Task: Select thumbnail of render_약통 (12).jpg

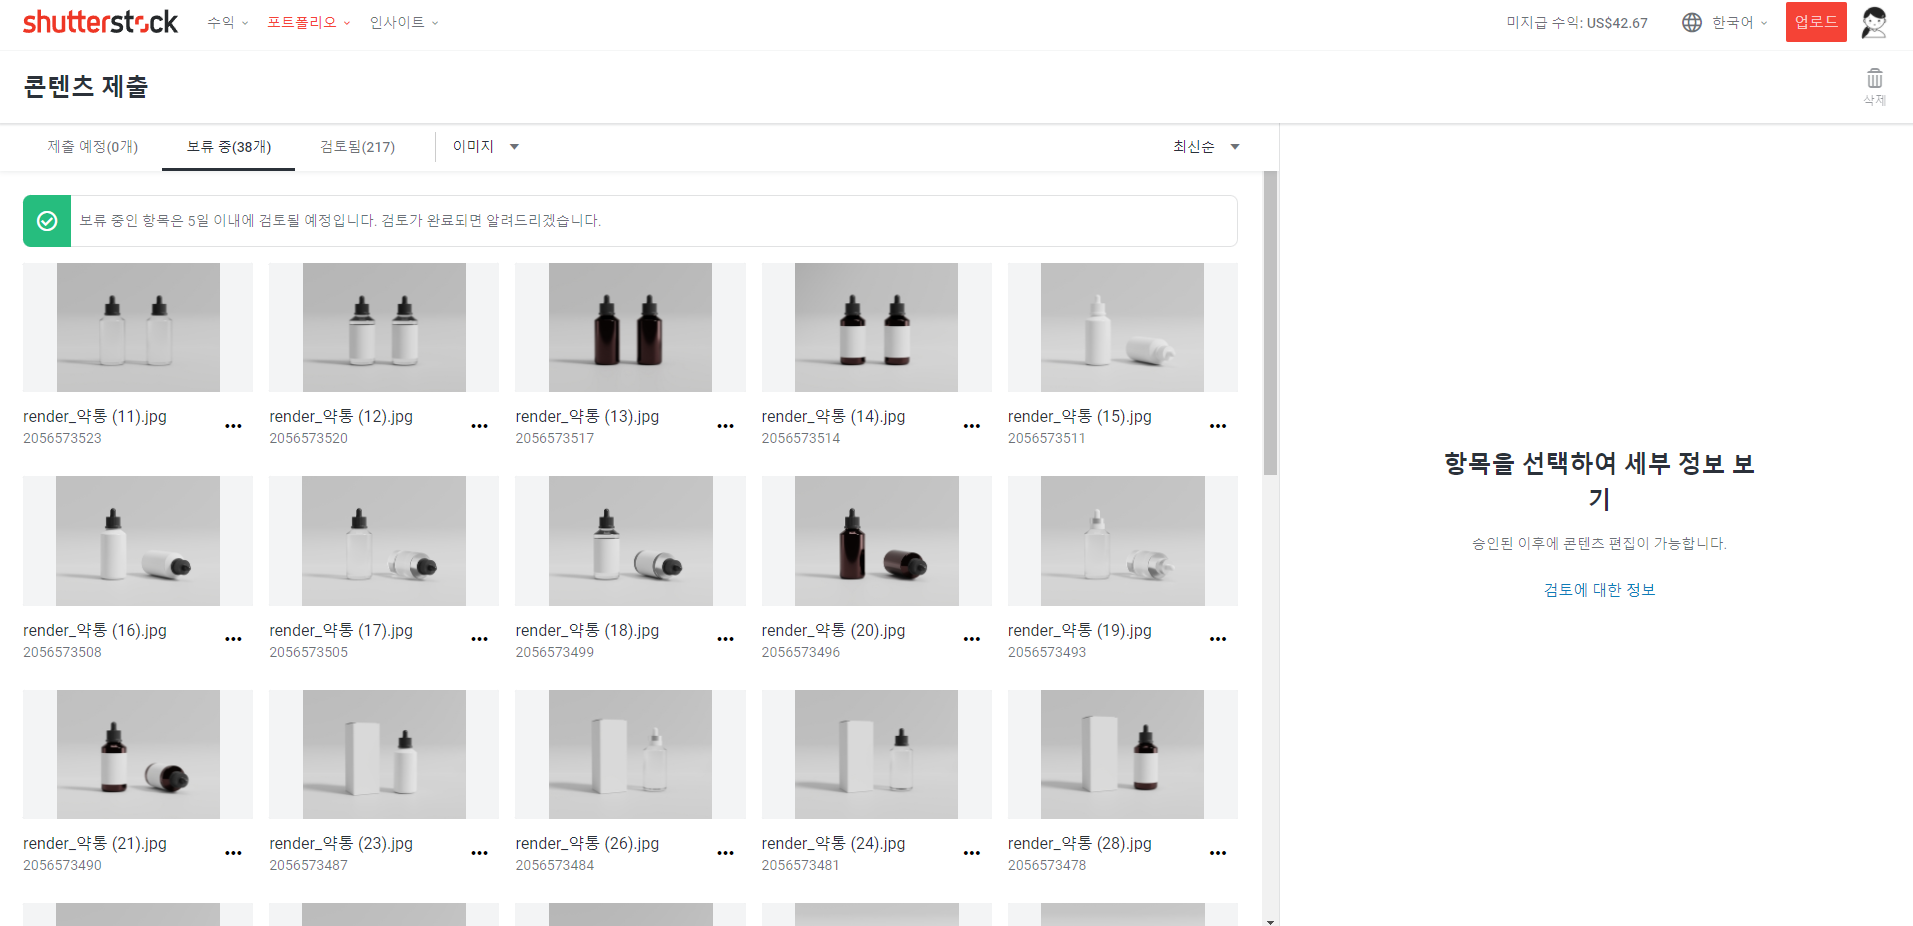Action: pos(384,327)
